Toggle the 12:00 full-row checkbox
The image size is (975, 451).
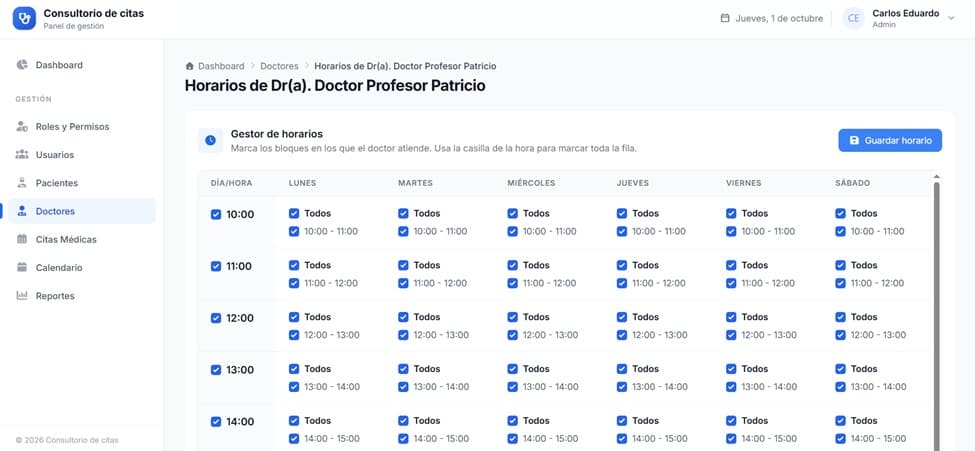(216, 318)
